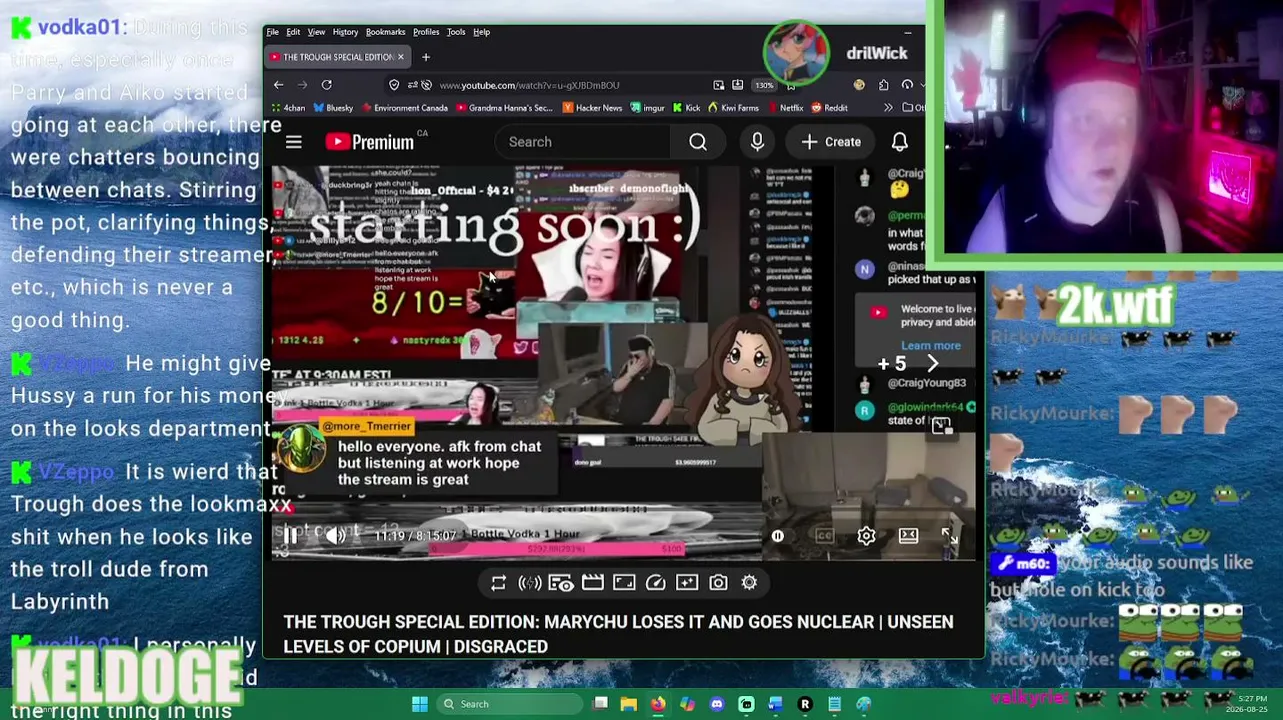Click the browser address bar URL
The image size is (1283, 720).
pyautogui.click(x=529, y=85)
